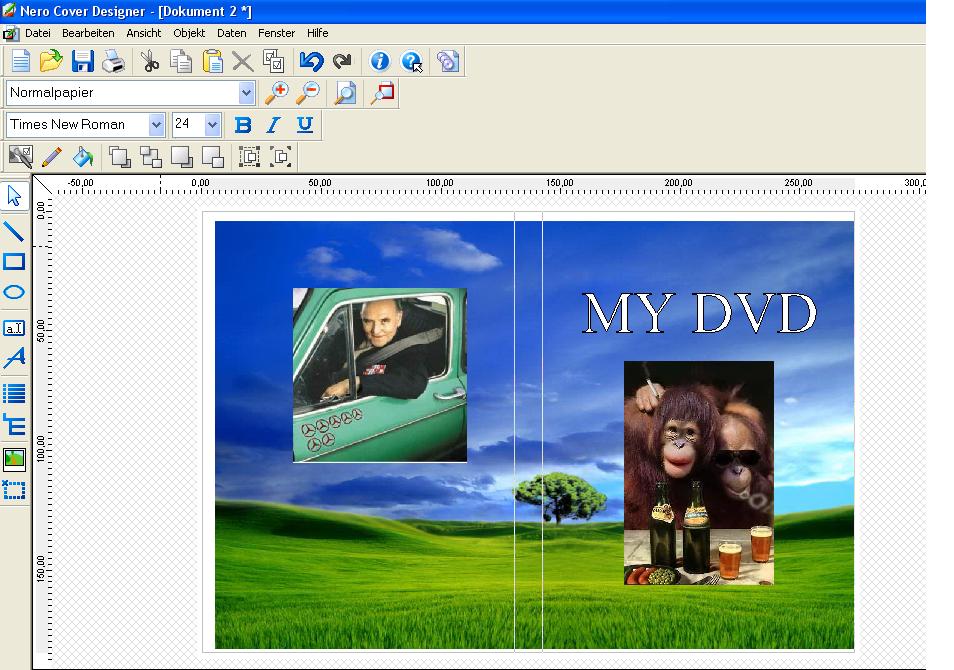Choose the Text Box tool
Image resolution: width=954 pixels, height=670 pixels.
[x=14, y=328]
